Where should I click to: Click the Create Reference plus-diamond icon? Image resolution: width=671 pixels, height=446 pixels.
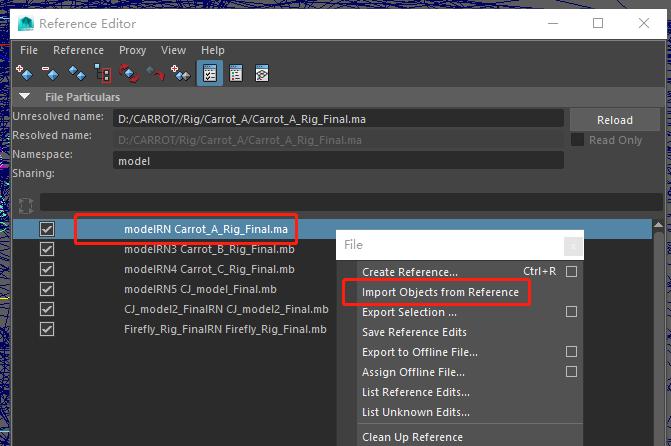tap(24, 73)
